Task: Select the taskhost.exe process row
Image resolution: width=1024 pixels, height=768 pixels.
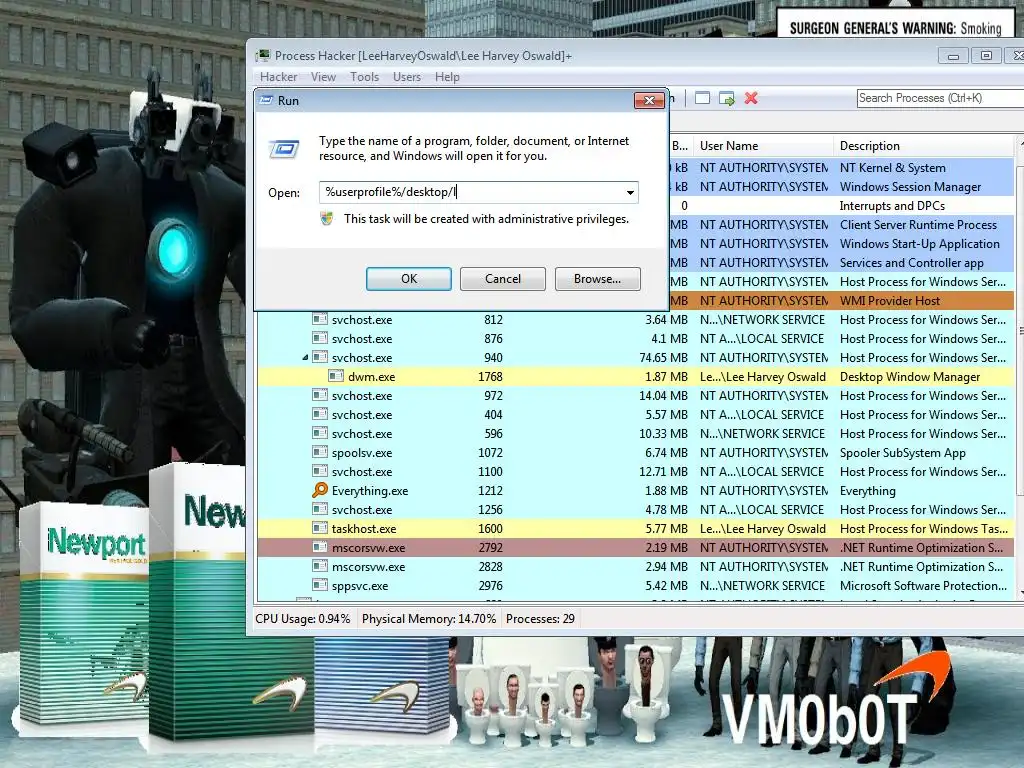Action: 636,528
